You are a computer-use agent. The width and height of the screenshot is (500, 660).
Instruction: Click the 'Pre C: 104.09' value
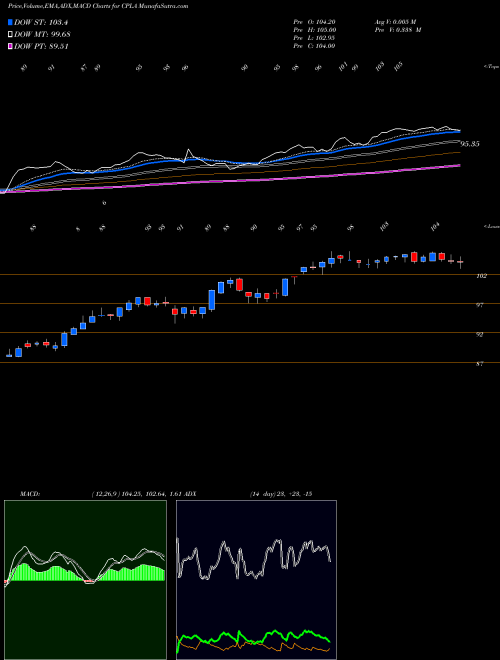314,46
